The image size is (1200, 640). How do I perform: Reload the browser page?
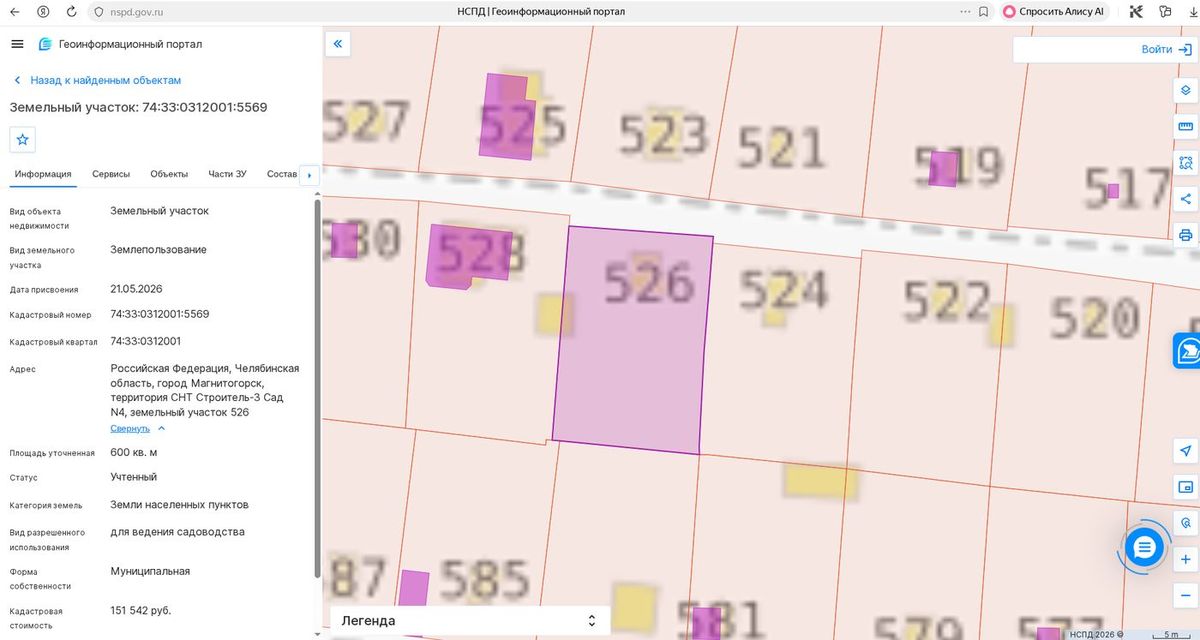coord(71,12)
